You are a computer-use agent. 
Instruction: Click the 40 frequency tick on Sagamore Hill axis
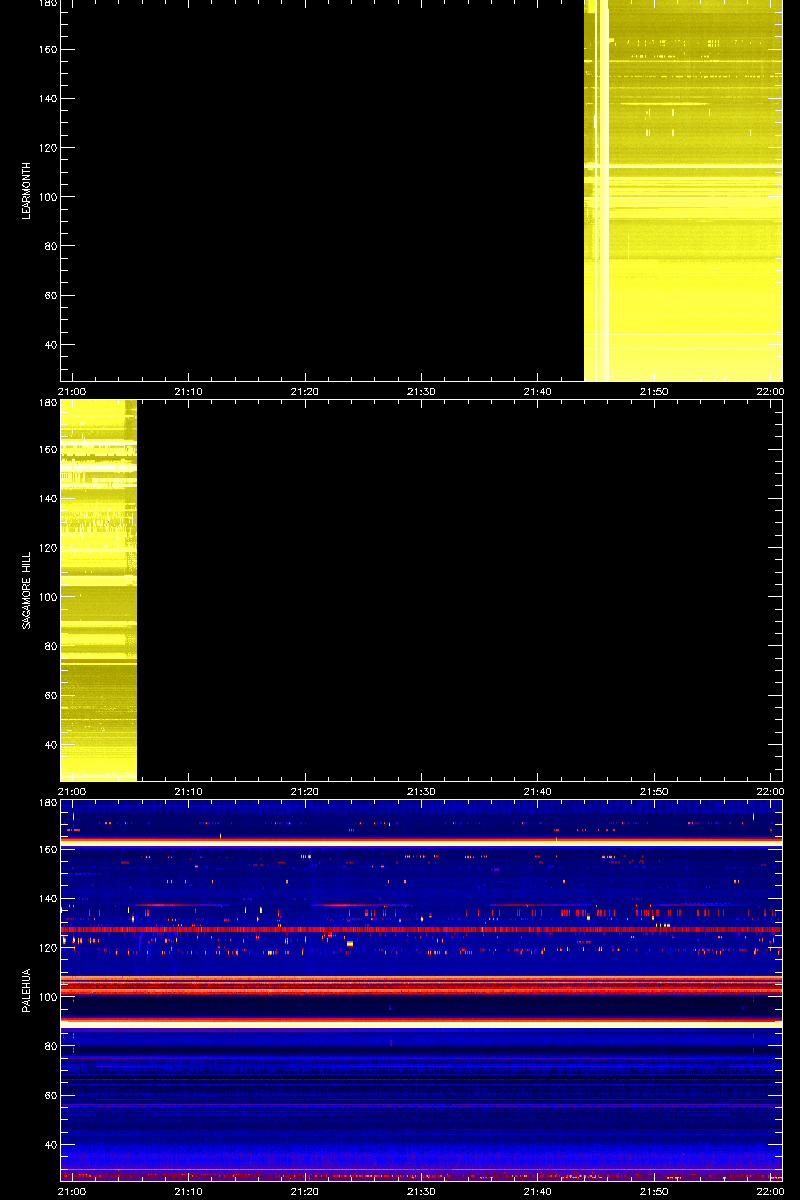(x=51, y=744)
